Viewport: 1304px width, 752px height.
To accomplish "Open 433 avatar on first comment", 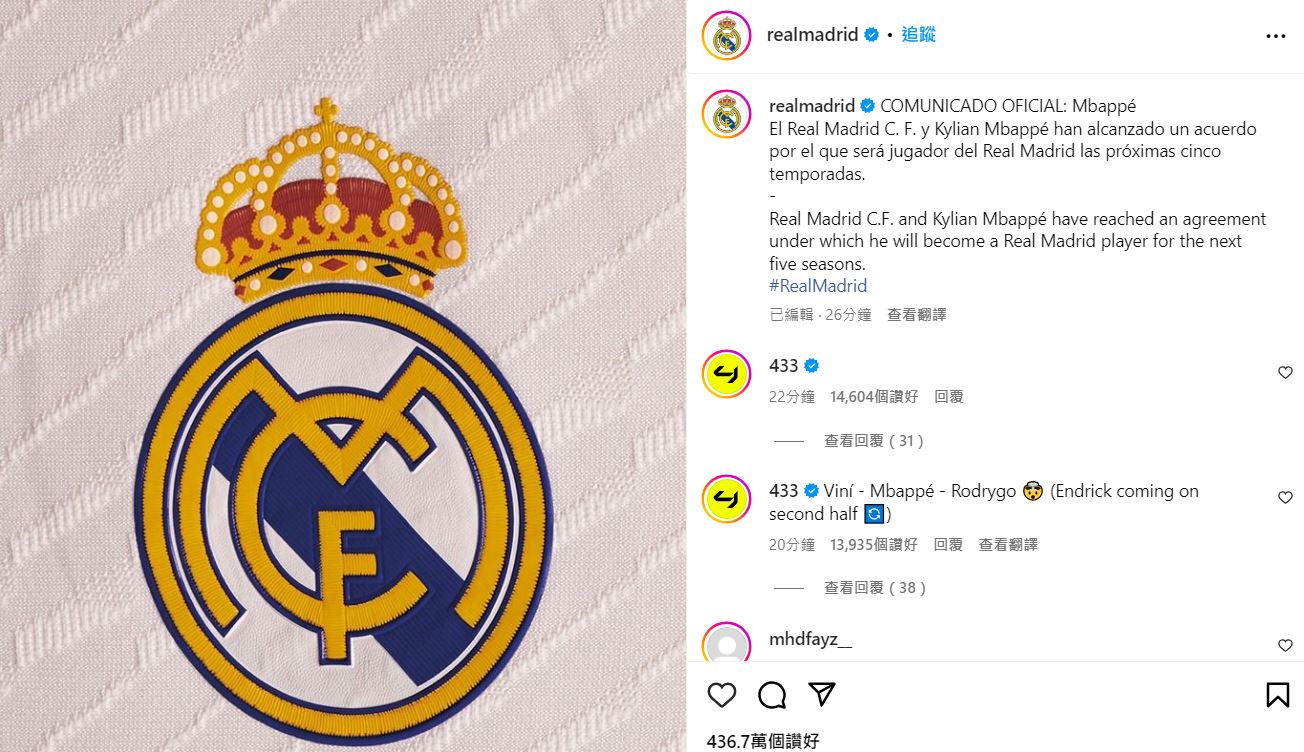I will [726, 374].
